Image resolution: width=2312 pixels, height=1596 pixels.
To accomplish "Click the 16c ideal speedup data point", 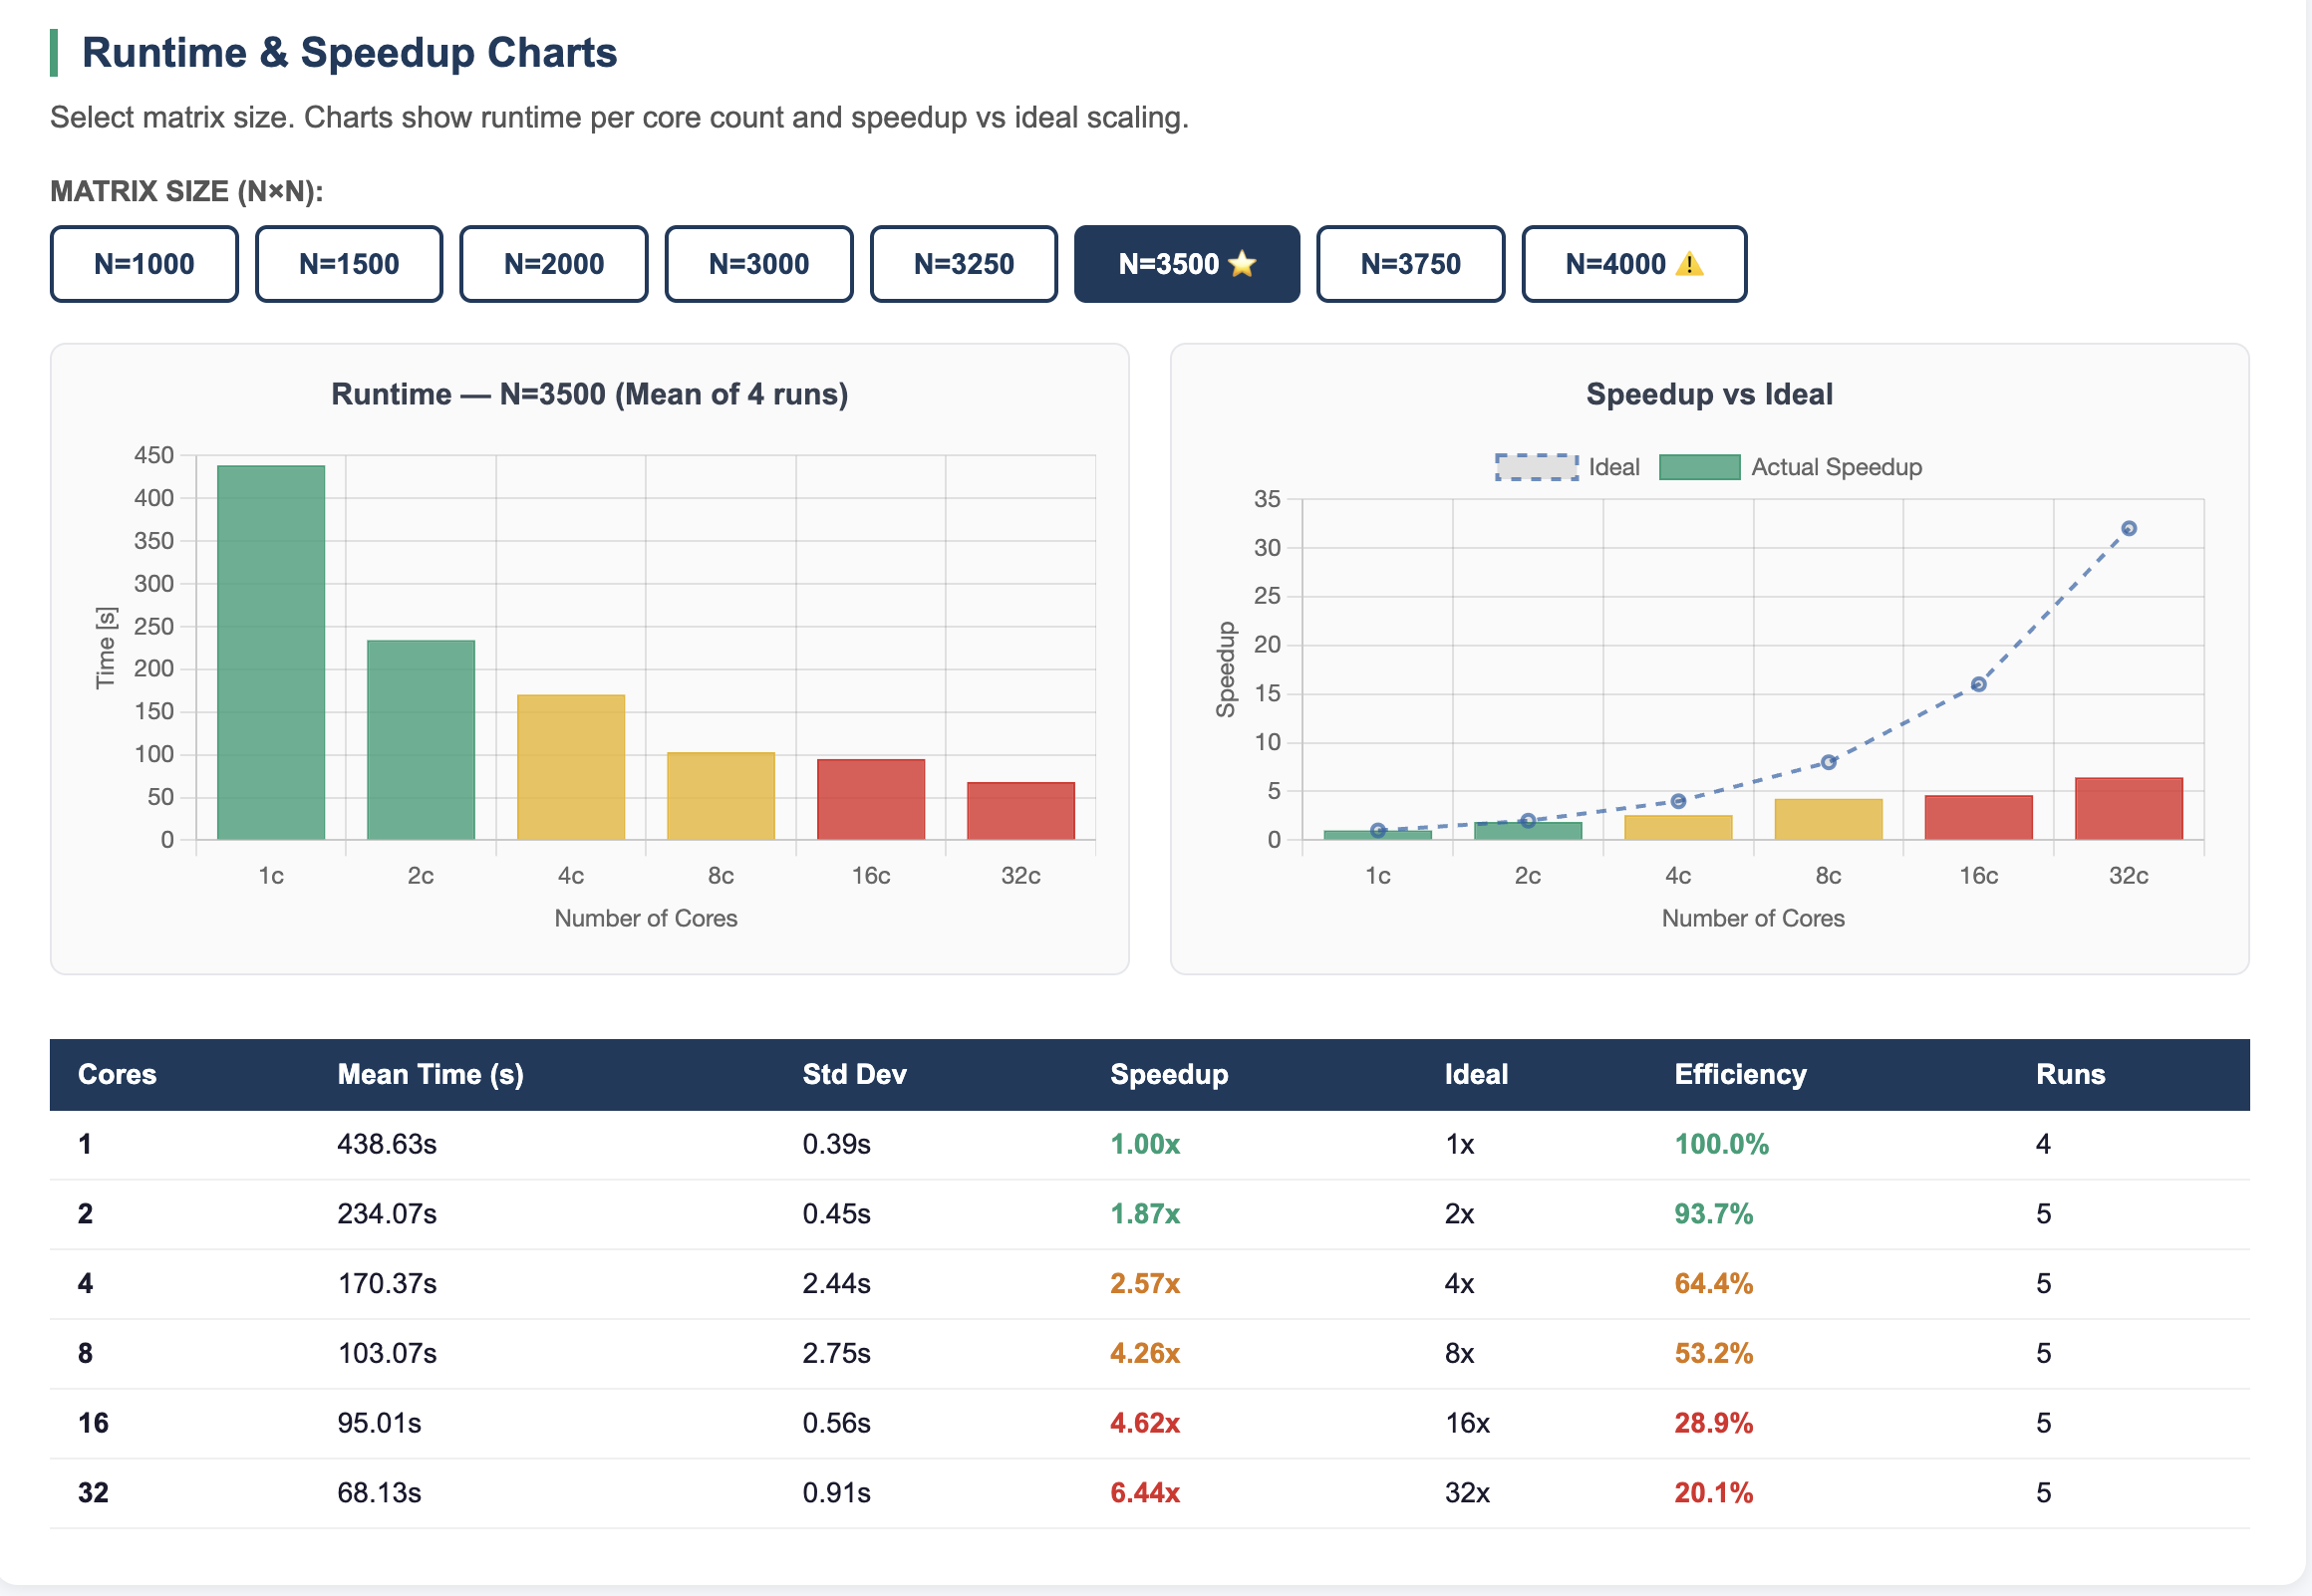I will 1978,684.
